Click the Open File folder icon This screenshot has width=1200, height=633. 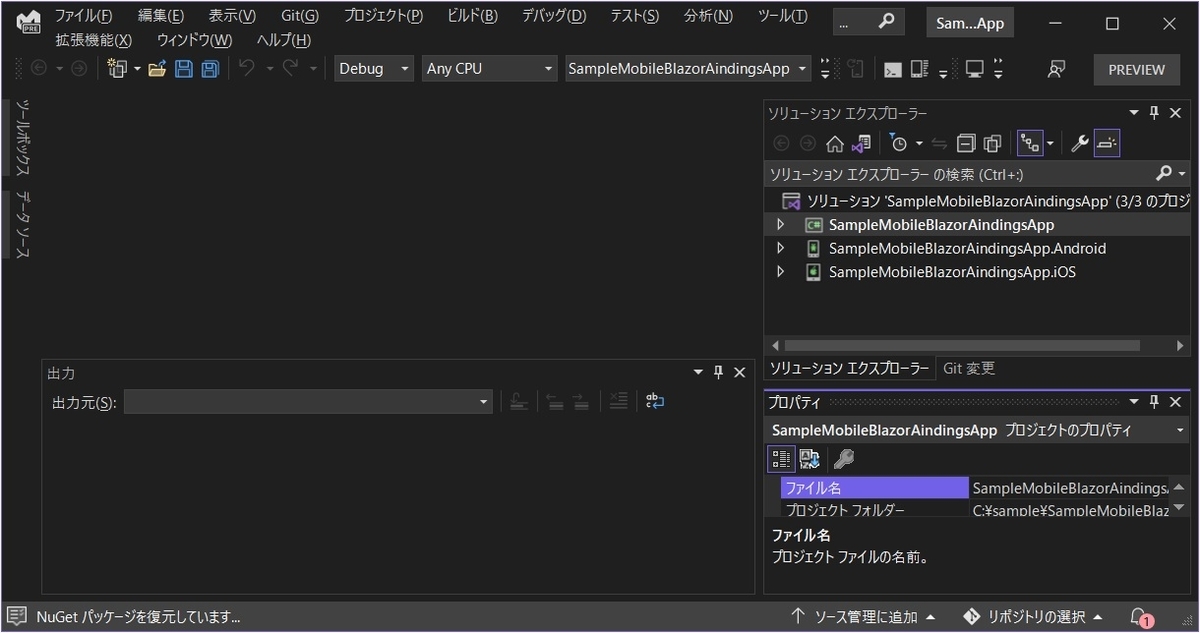pyautogui.click(x=157, y=69)
